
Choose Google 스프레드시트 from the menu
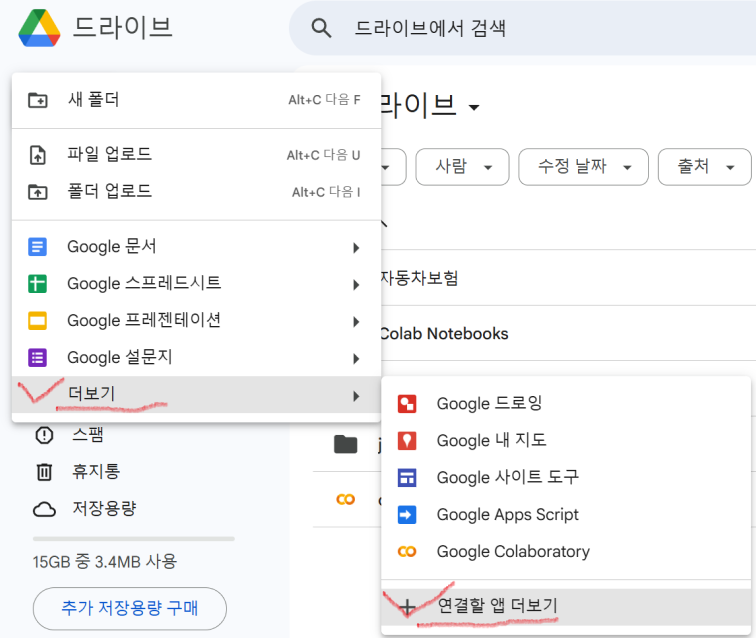click(x=196, y=284)
